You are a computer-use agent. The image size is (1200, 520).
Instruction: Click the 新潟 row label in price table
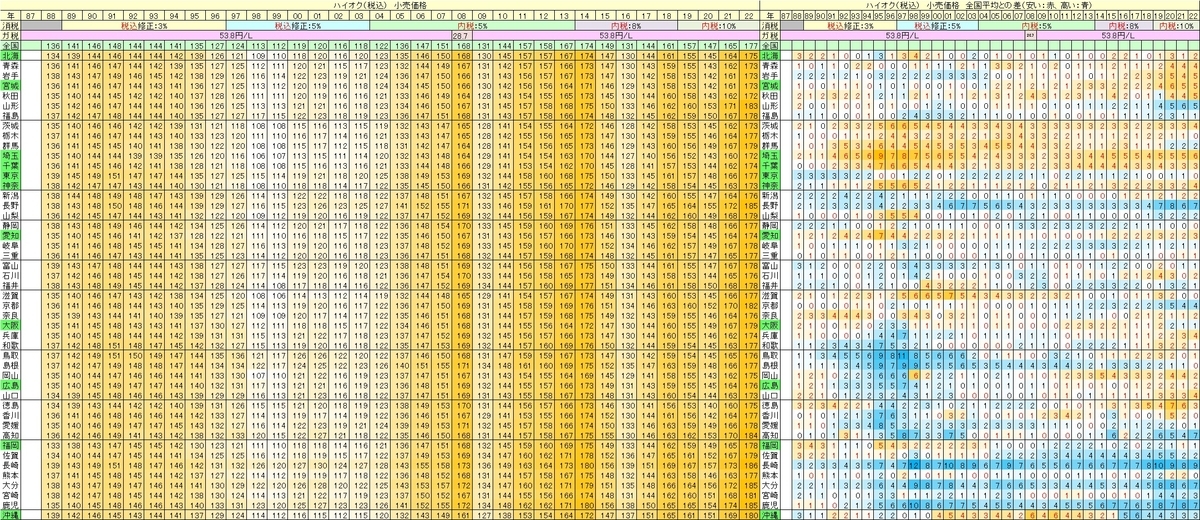12,196
